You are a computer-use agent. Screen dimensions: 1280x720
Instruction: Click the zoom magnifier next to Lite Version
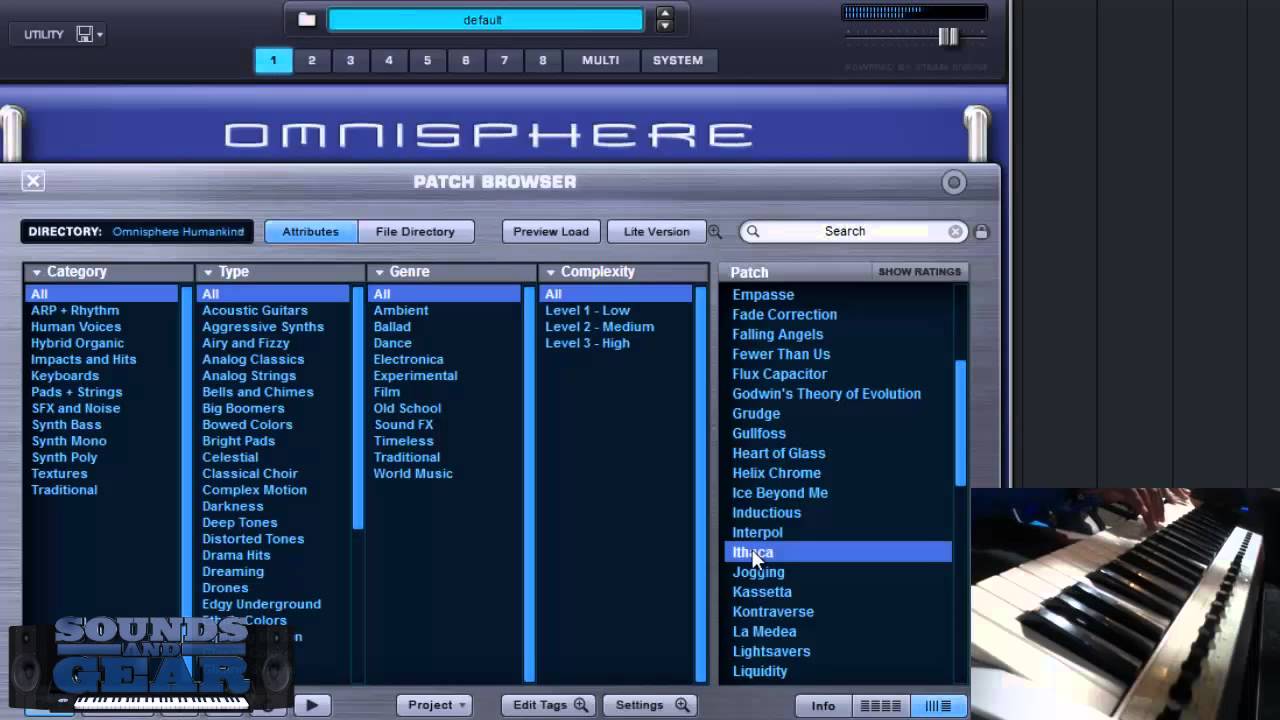point(715,231)
